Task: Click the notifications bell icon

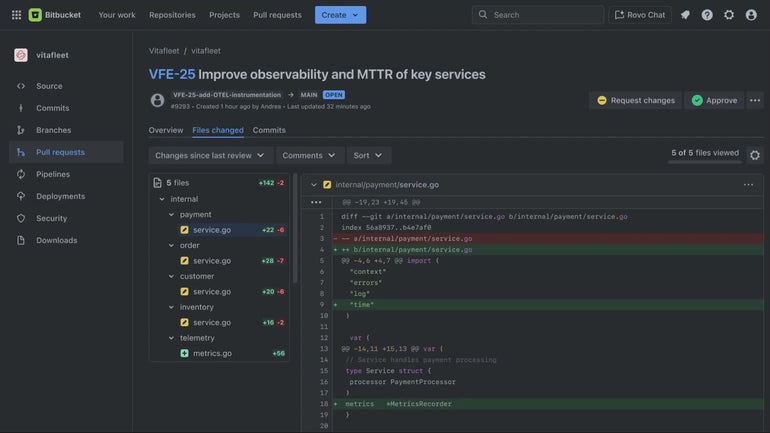Action: pos(685,15)
